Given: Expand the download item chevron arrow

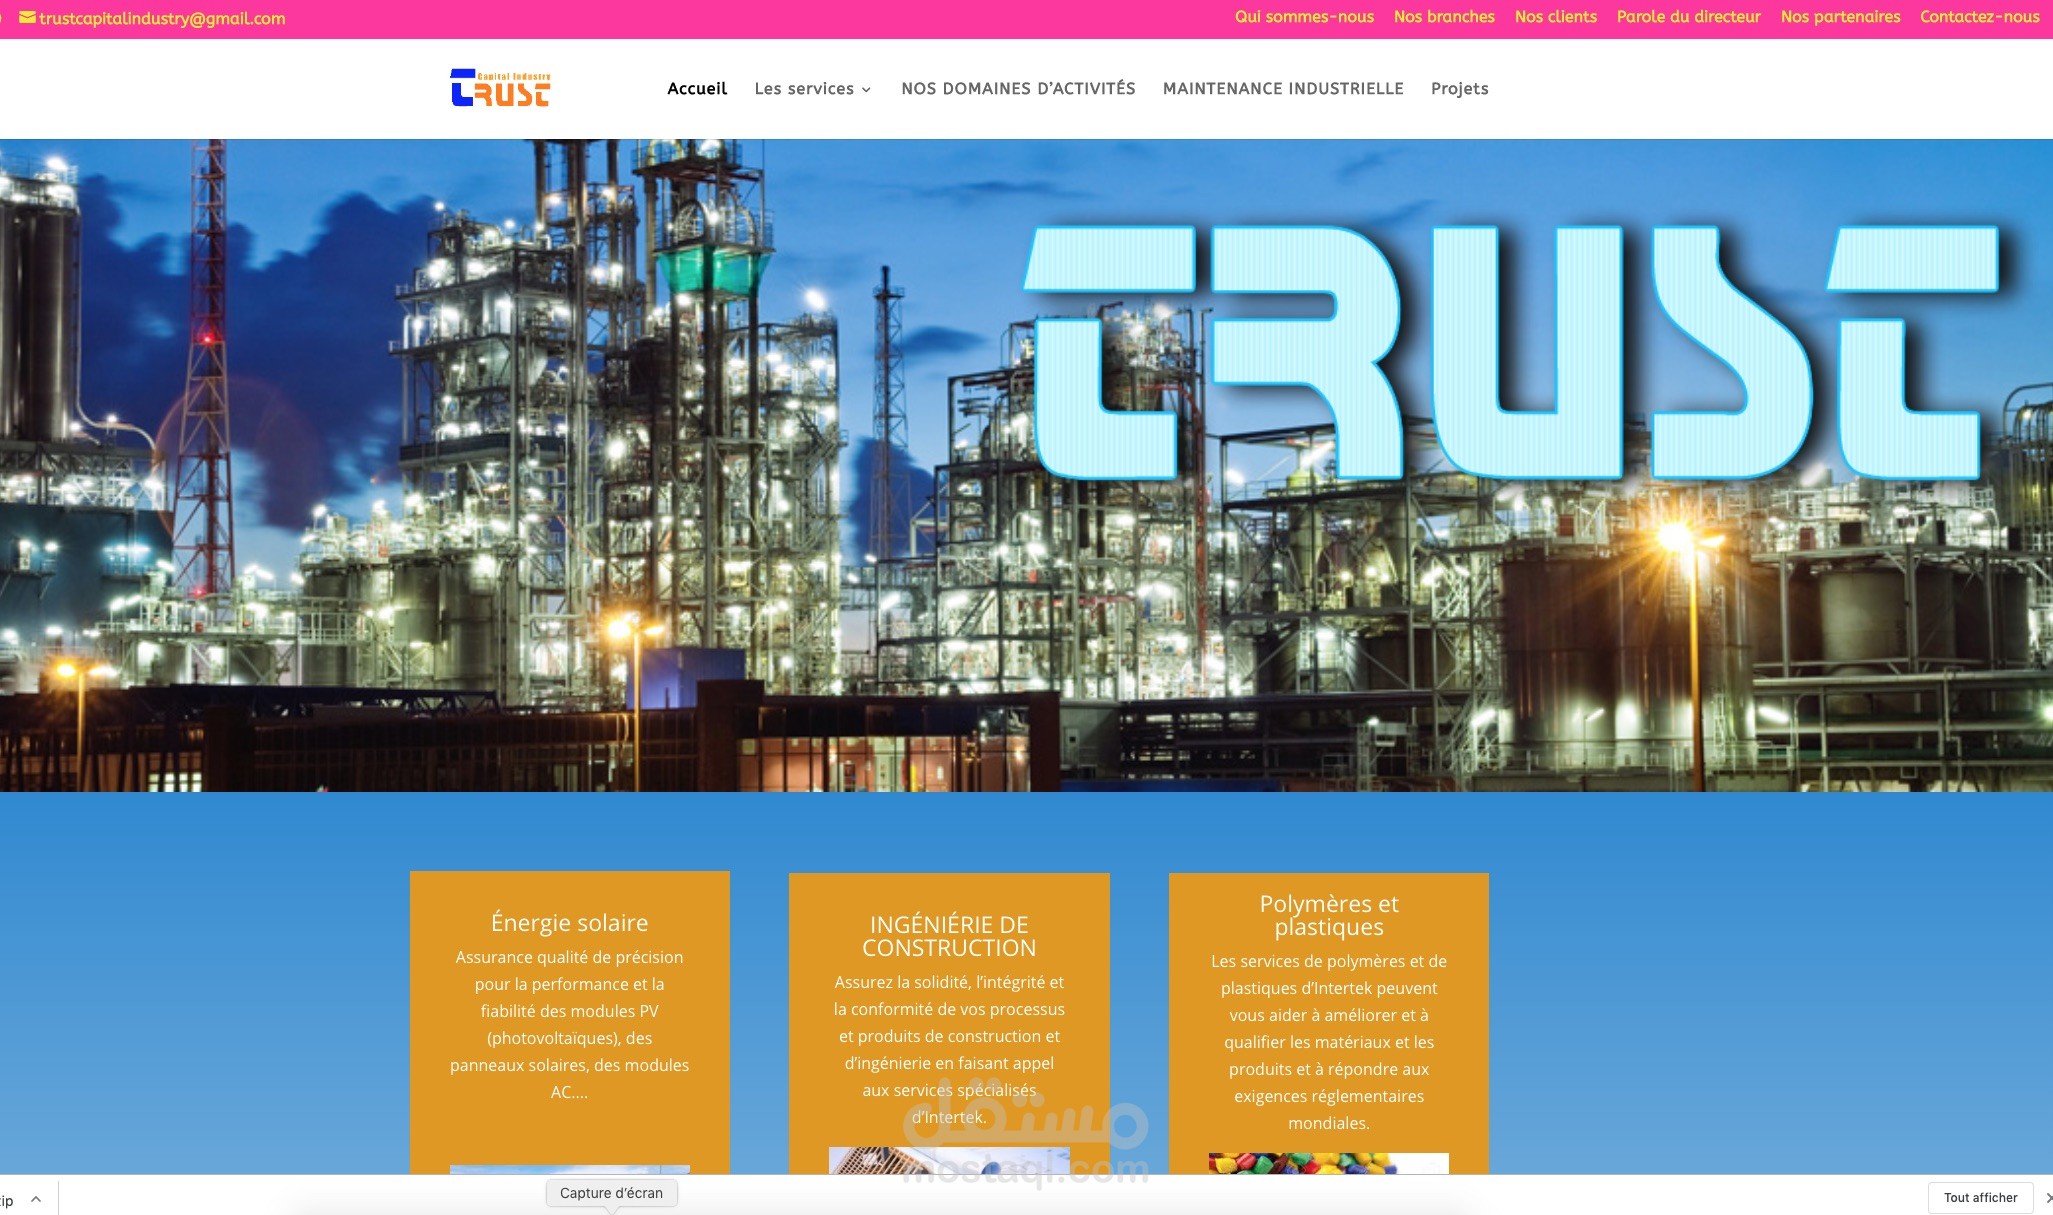Looking at the screenshot, I should tap(36, 1198).
